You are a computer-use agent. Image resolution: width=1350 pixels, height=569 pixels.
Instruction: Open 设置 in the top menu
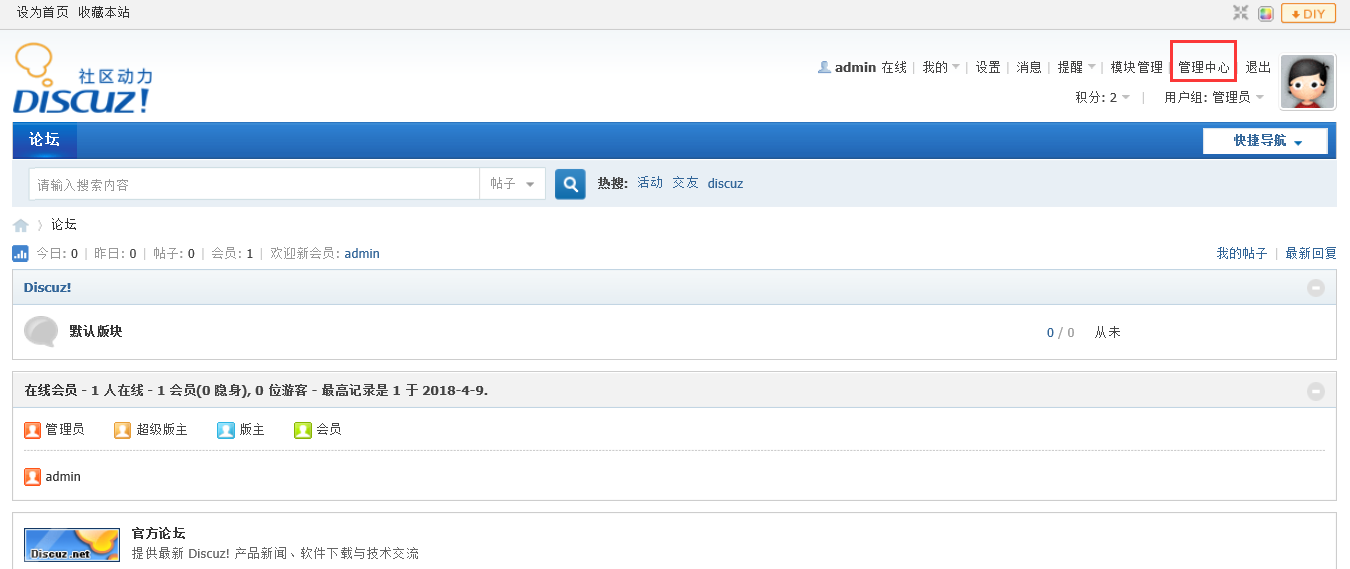point(988,67)
